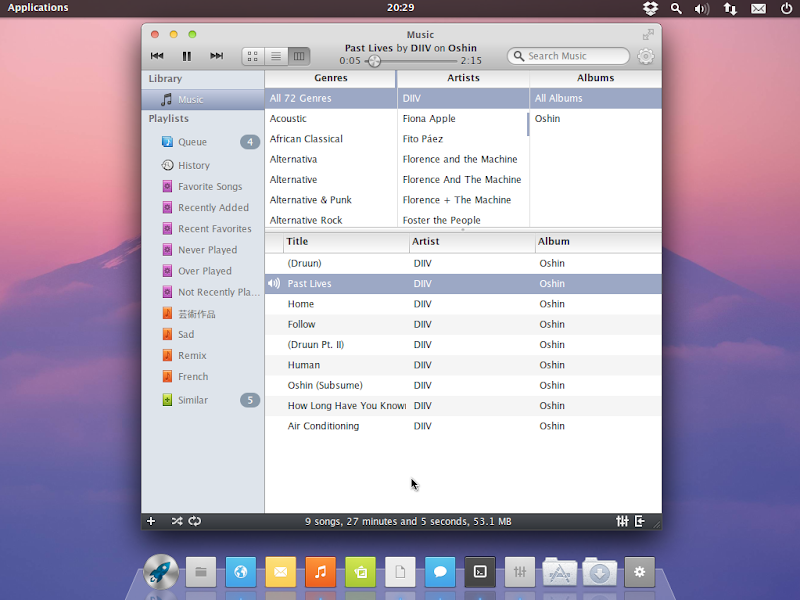Viewport: 800px width, 600px height.
Task: Pause the currently playing song
Action: [187, 56]
